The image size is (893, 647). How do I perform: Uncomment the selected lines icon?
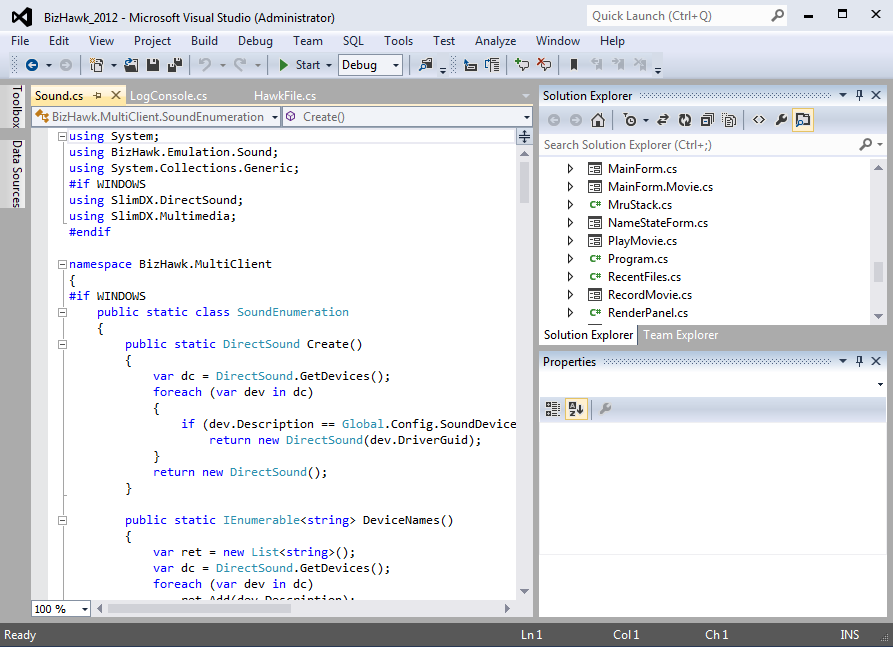click(544, 65)
